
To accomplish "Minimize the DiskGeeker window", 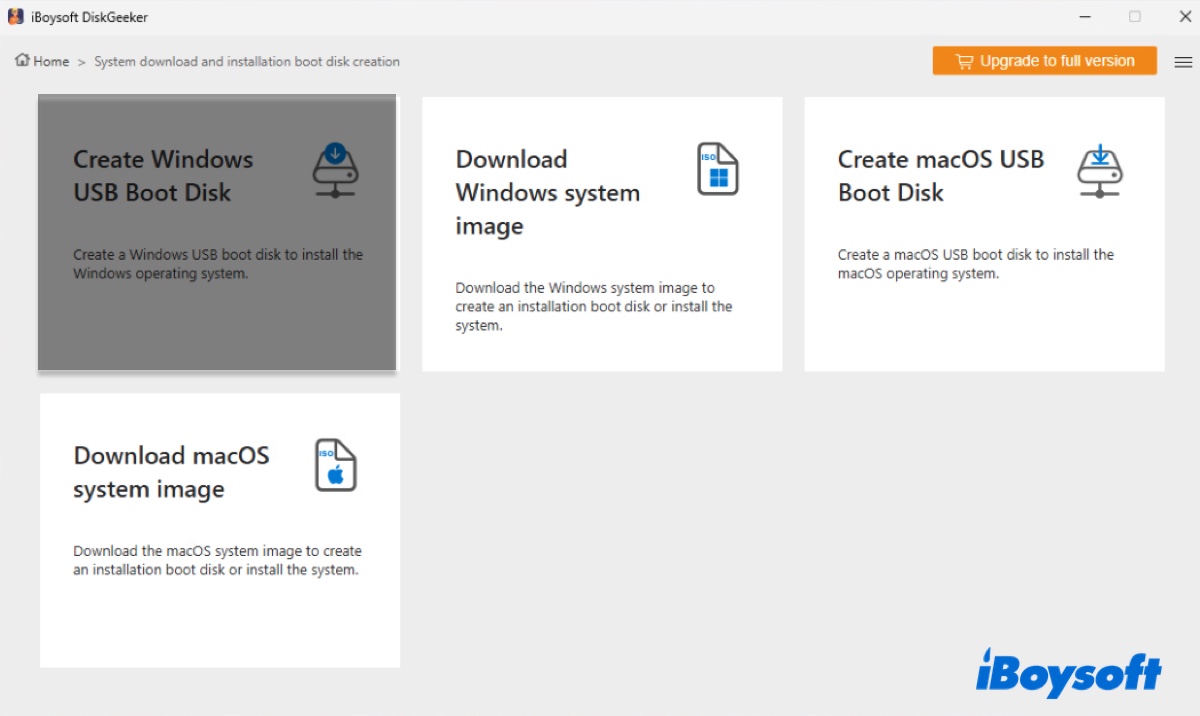I will pyautogui.click(x=1085, y=16).
